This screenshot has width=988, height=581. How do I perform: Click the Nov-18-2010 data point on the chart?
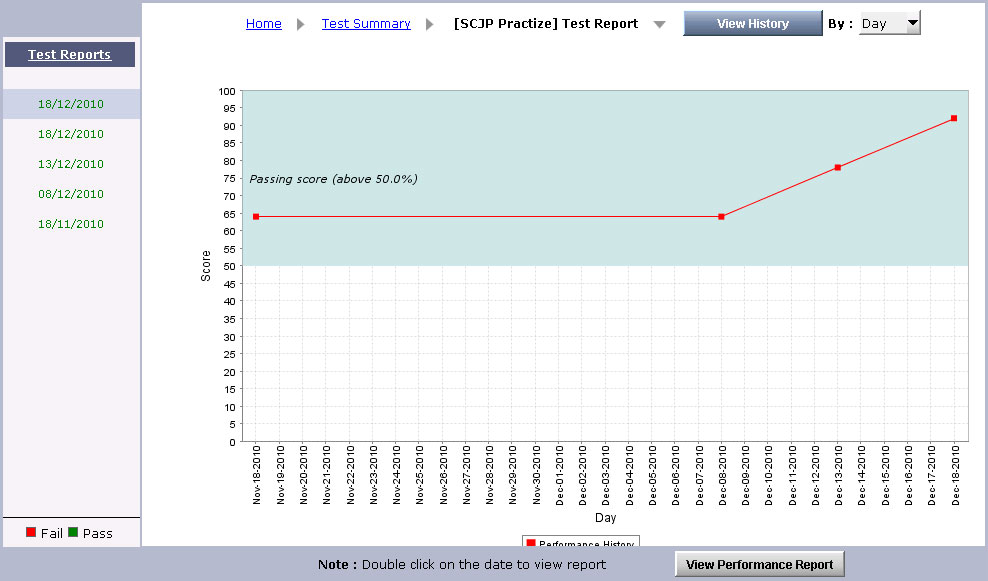(x=256, y=216)
